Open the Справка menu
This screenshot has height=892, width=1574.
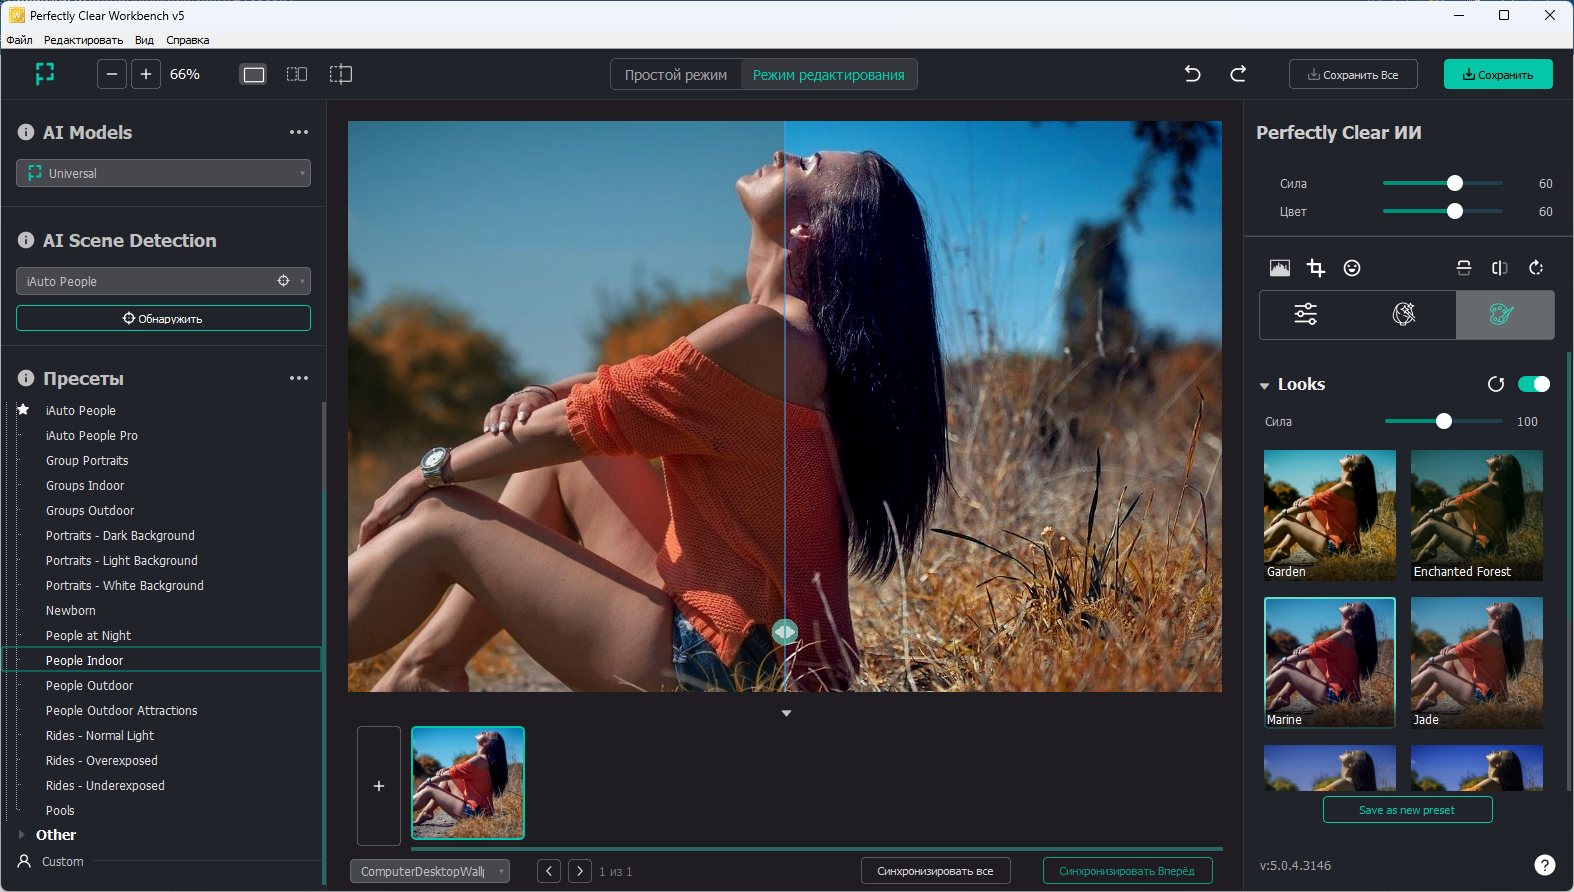point(187,40)
